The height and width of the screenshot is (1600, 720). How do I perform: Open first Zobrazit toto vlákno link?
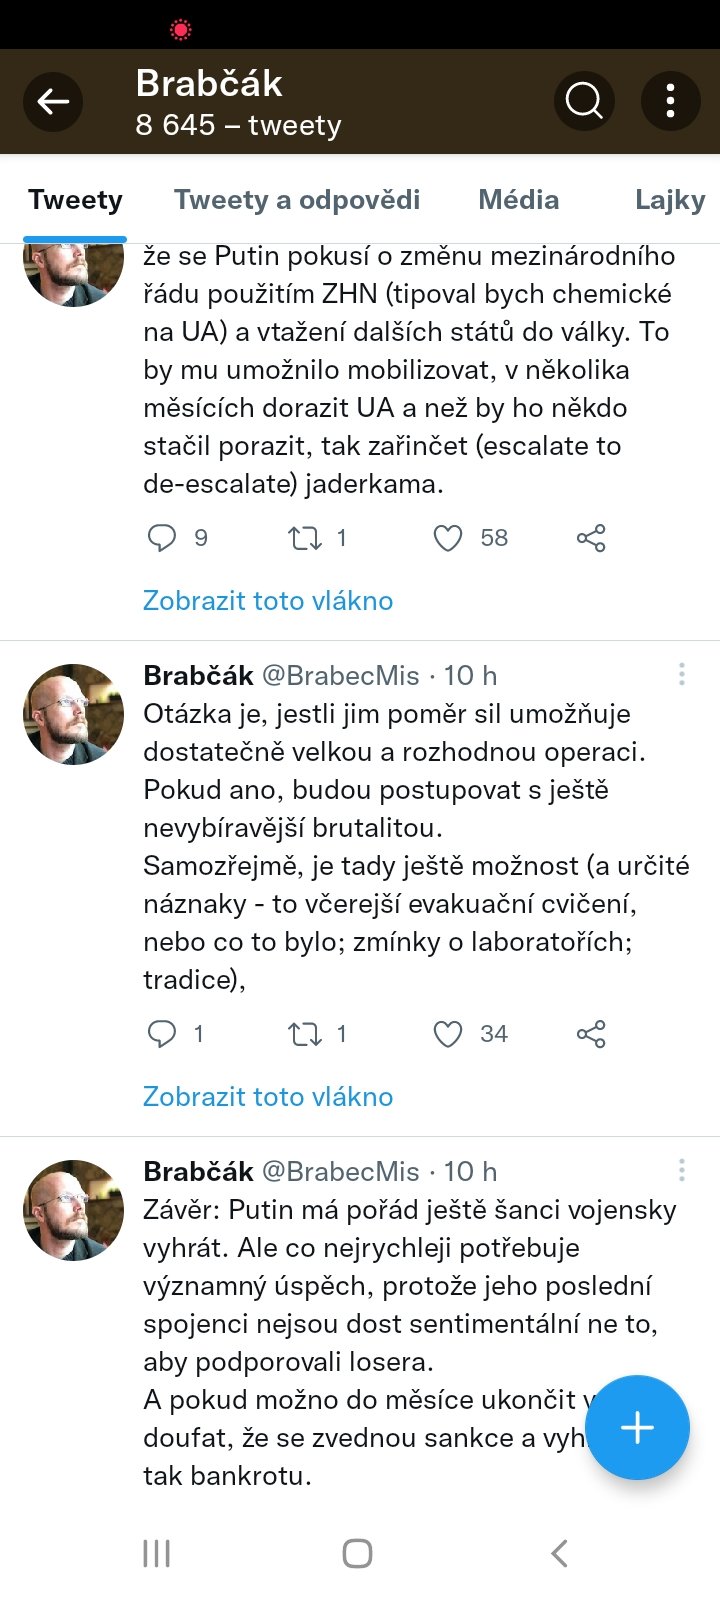268,601
